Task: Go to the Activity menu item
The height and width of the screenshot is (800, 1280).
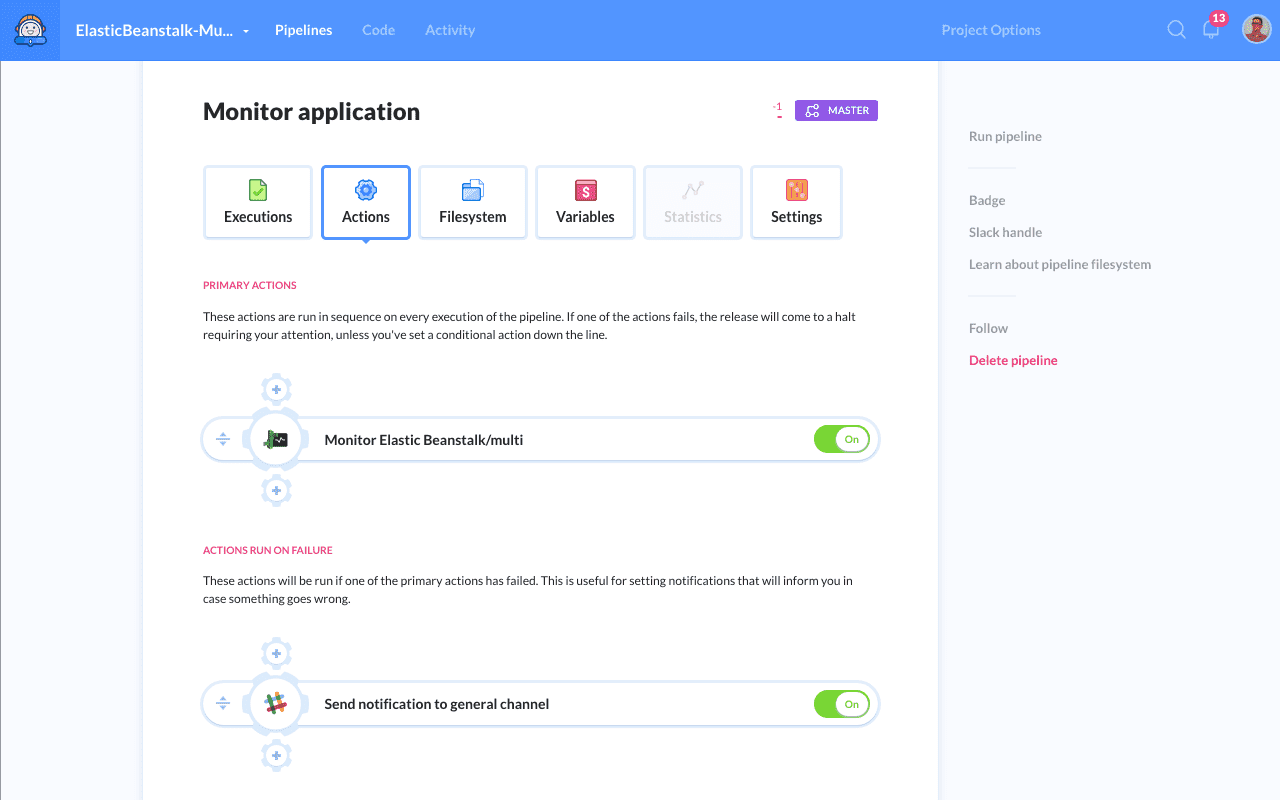Action: click(x=450, y=30)
